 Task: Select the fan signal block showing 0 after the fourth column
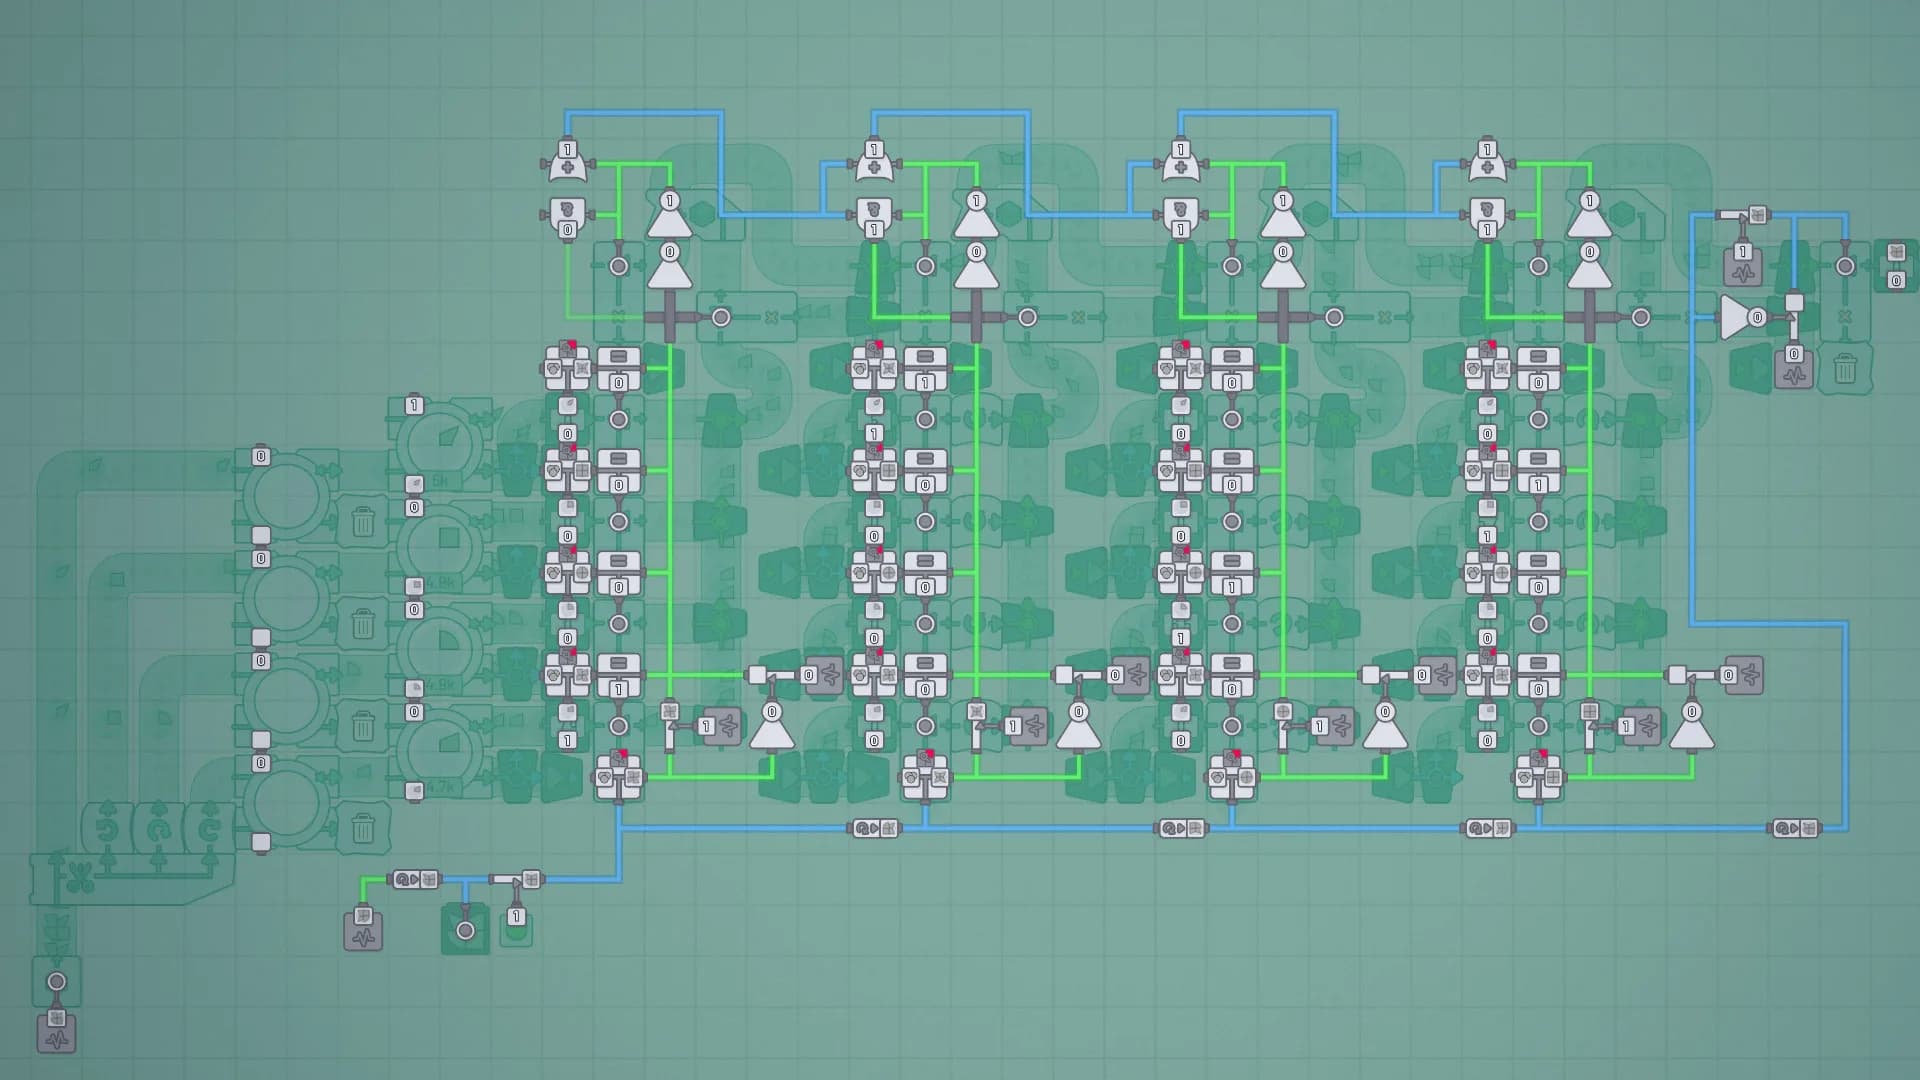point(1743,675)
